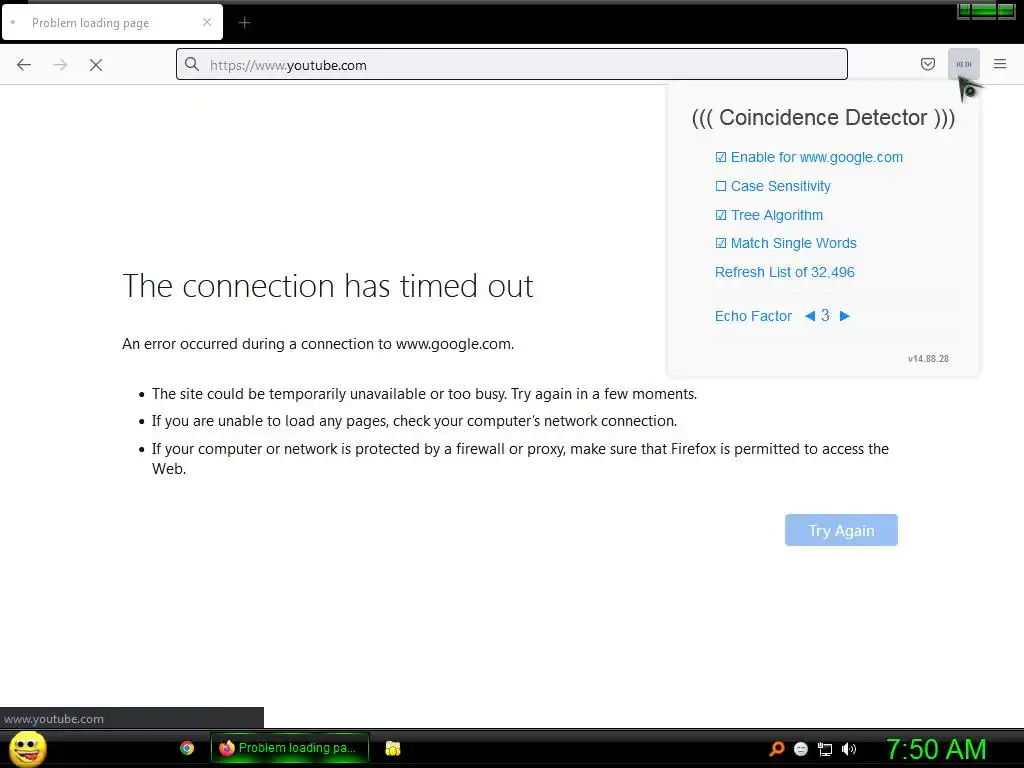The image size is (1024, 768).
Task: Save page to Pocket icon
Action: coord(927,64)
